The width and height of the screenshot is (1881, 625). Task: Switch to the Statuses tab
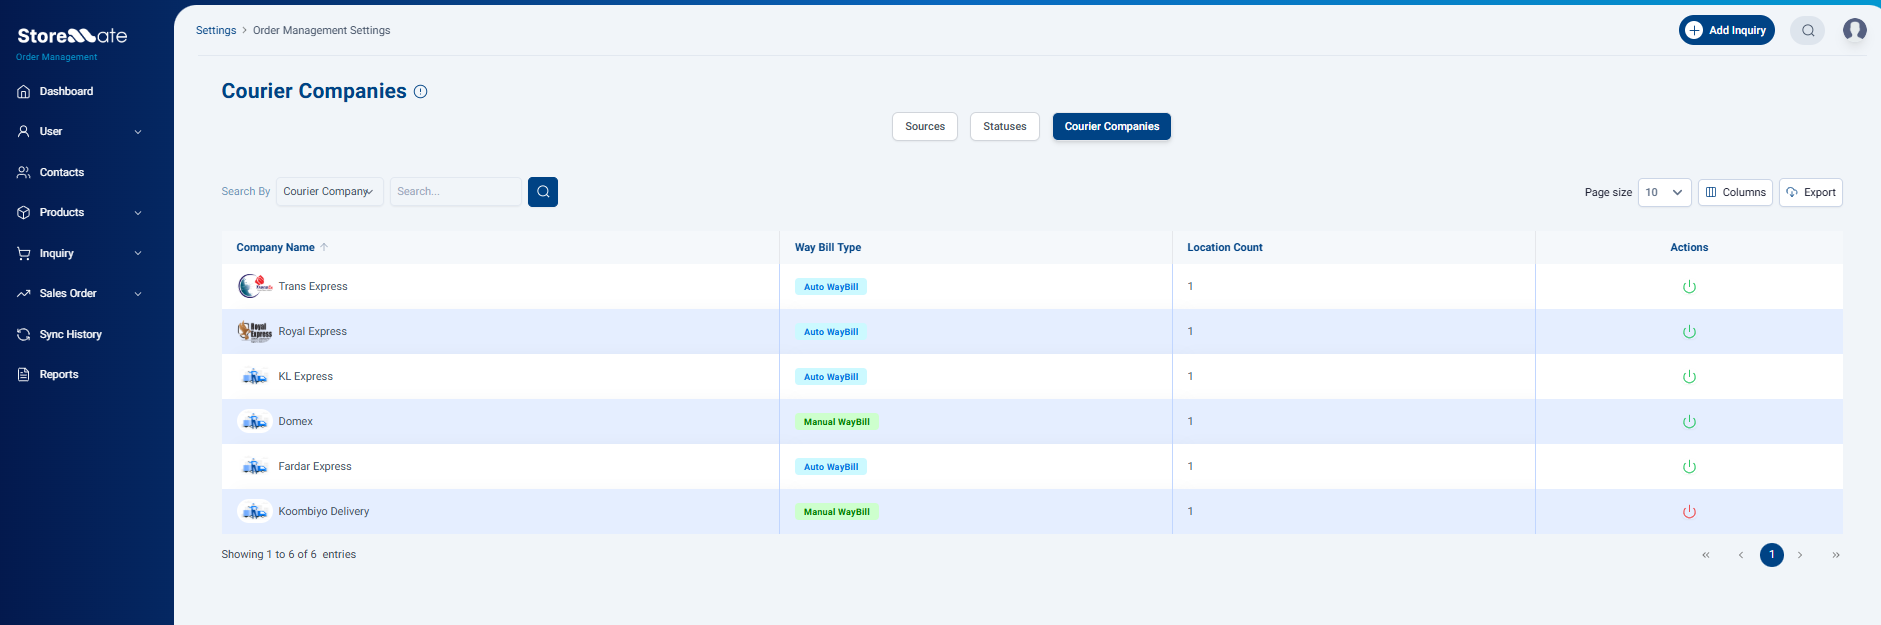1005,127
